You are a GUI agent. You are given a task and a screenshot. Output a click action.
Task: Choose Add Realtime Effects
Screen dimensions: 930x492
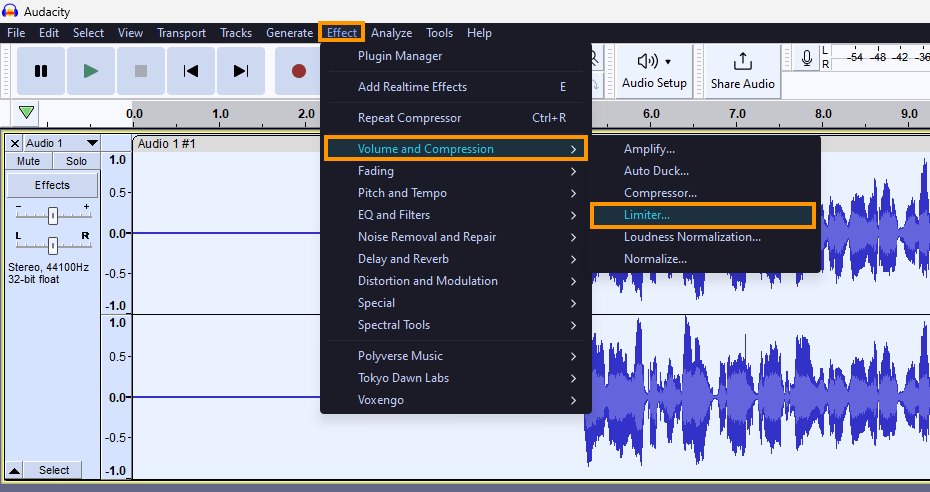pos(456,87)
